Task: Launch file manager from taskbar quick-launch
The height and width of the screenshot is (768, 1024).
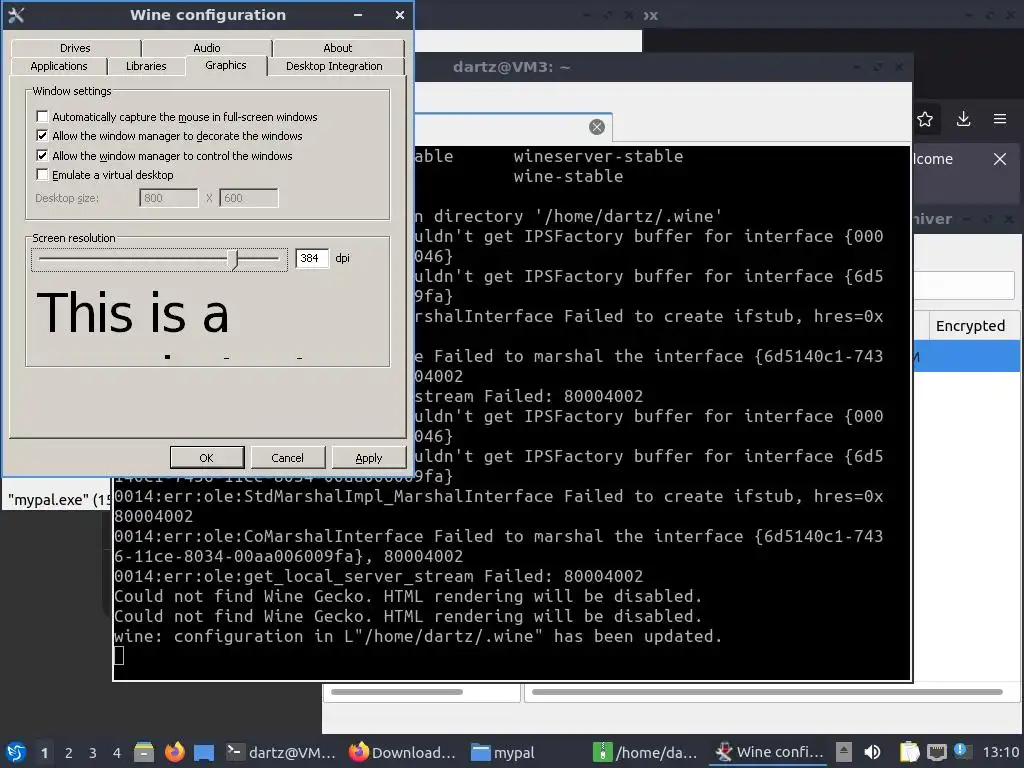Action: tap(144, 752)
